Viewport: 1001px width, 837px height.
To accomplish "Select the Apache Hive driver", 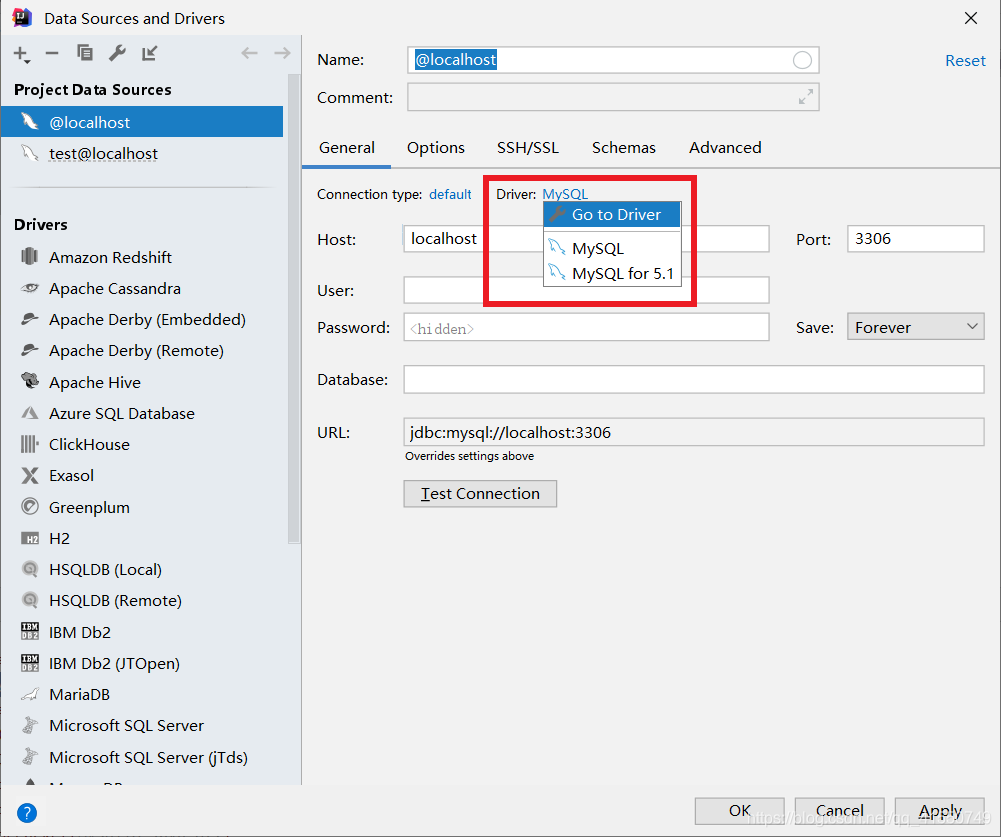I will (x=144, y=382).
